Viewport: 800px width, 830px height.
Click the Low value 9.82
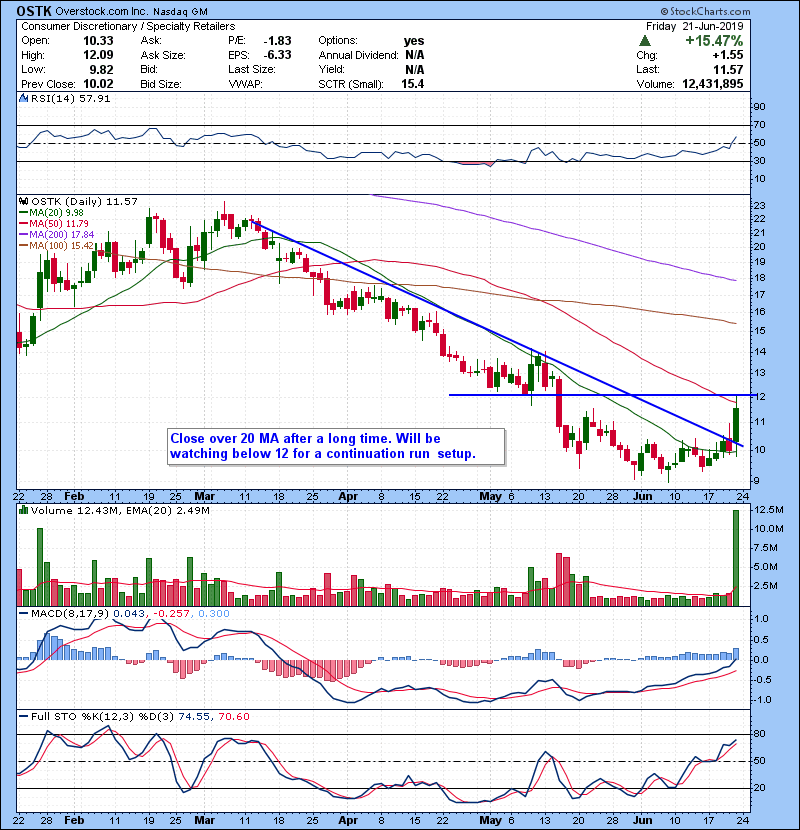pyautogui.click(x=101, y=69)
